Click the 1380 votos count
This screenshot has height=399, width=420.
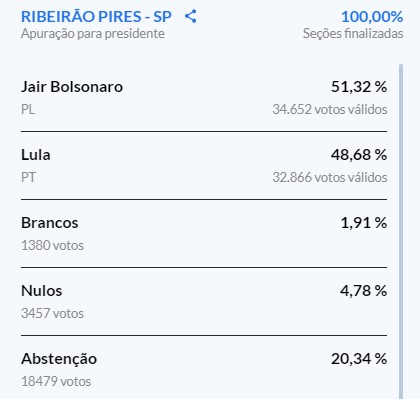click(x=52, y=245)
